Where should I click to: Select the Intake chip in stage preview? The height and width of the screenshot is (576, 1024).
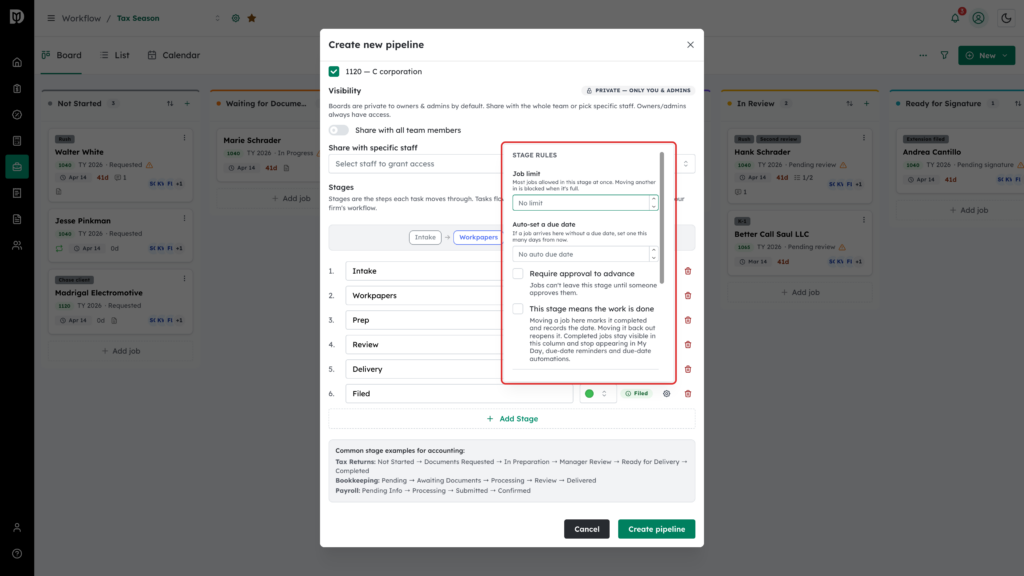[x=425, y=237]
